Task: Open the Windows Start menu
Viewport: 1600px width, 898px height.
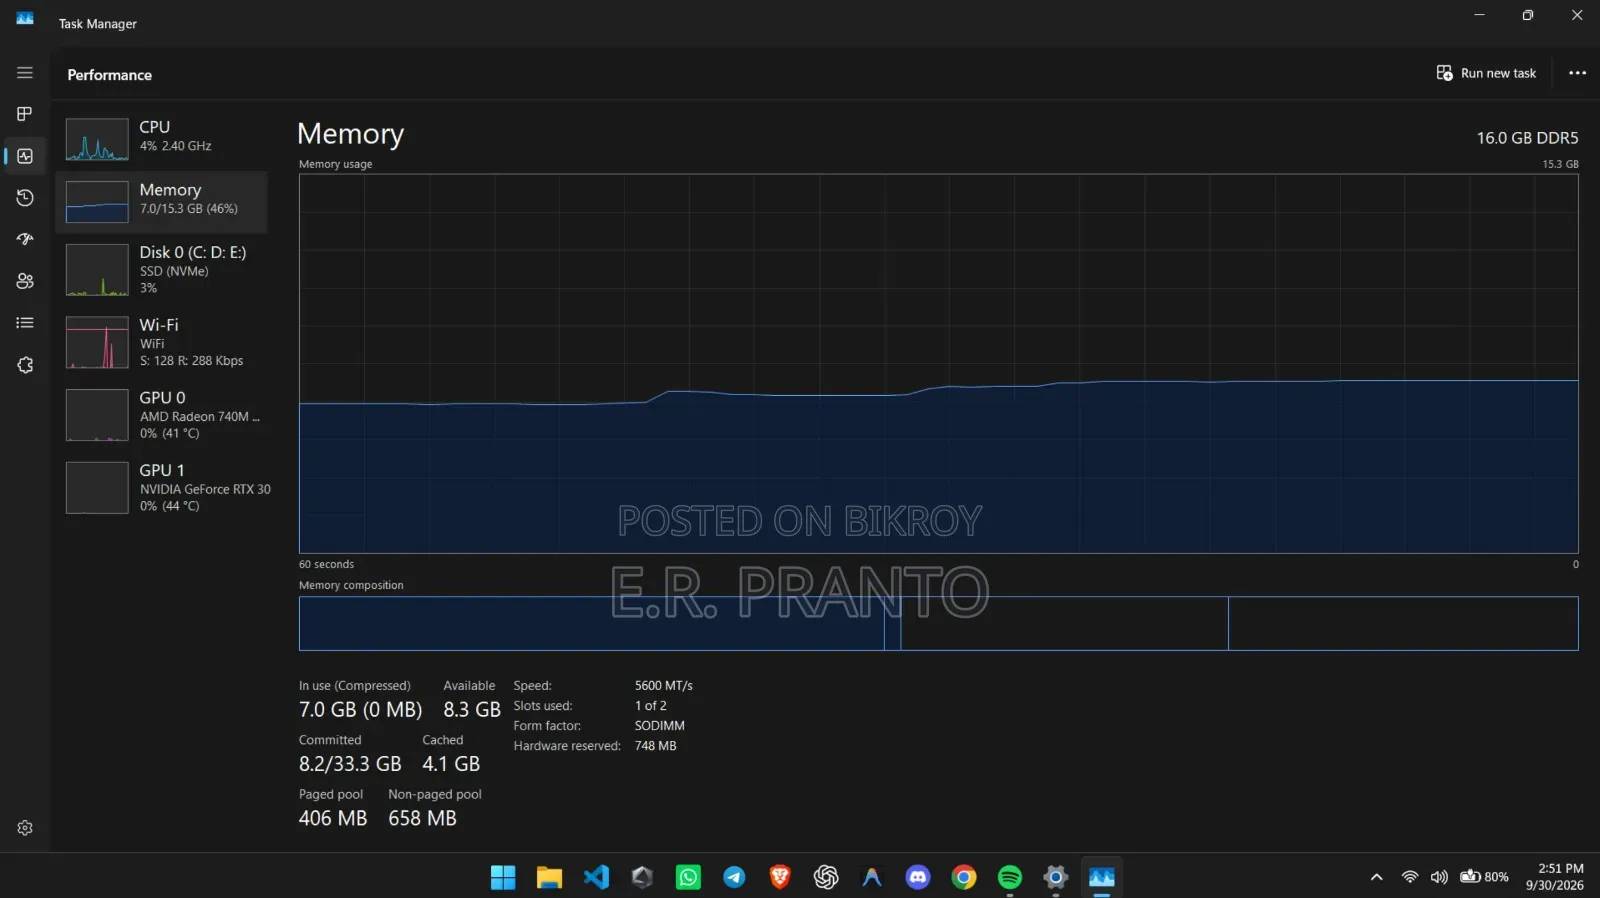Action: 503,877
